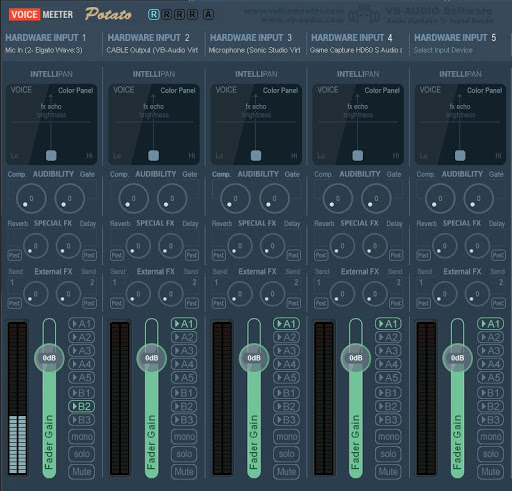Image resolution: width=512 pixels, height=491 pixels.
Task: Mute Hardware Input 1 strip
Action: pos(82,472)
